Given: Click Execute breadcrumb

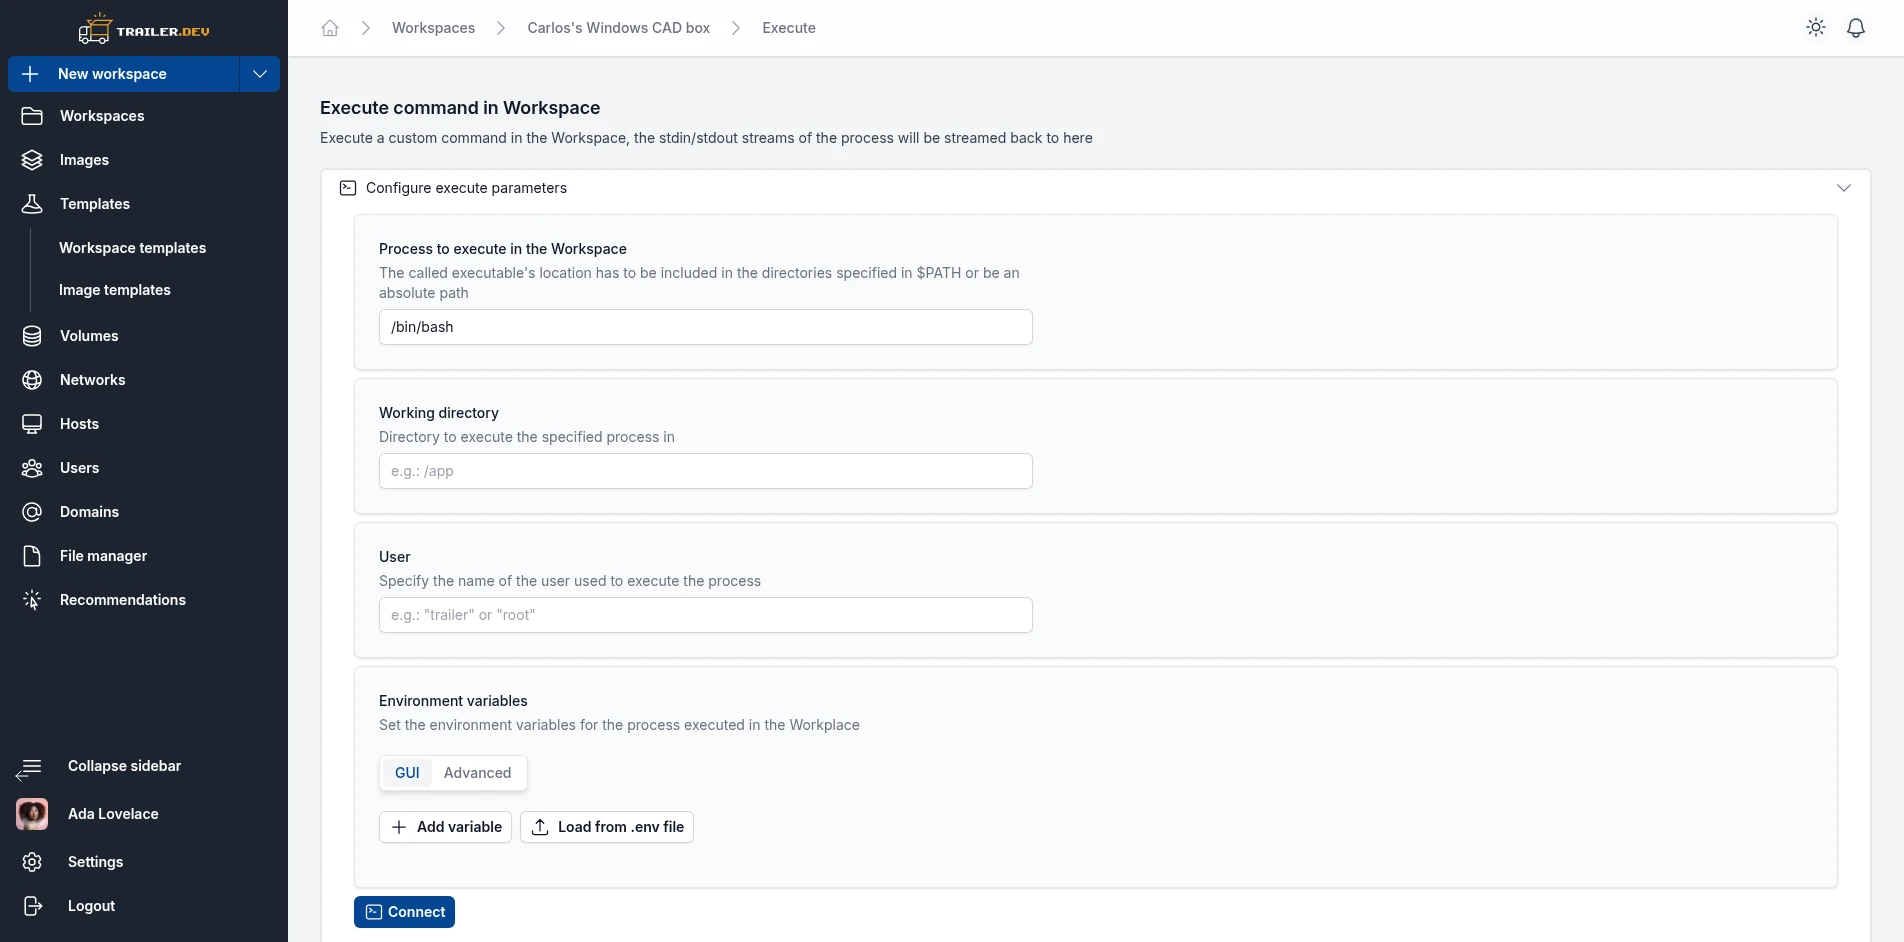Looking at the screenshot, I should [x=789, y=28].
